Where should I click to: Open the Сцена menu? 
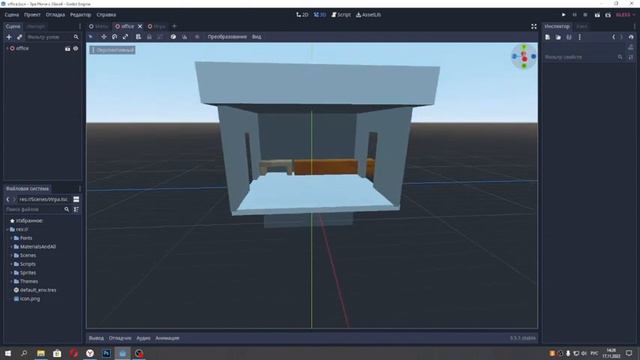(x=12, y=15)
